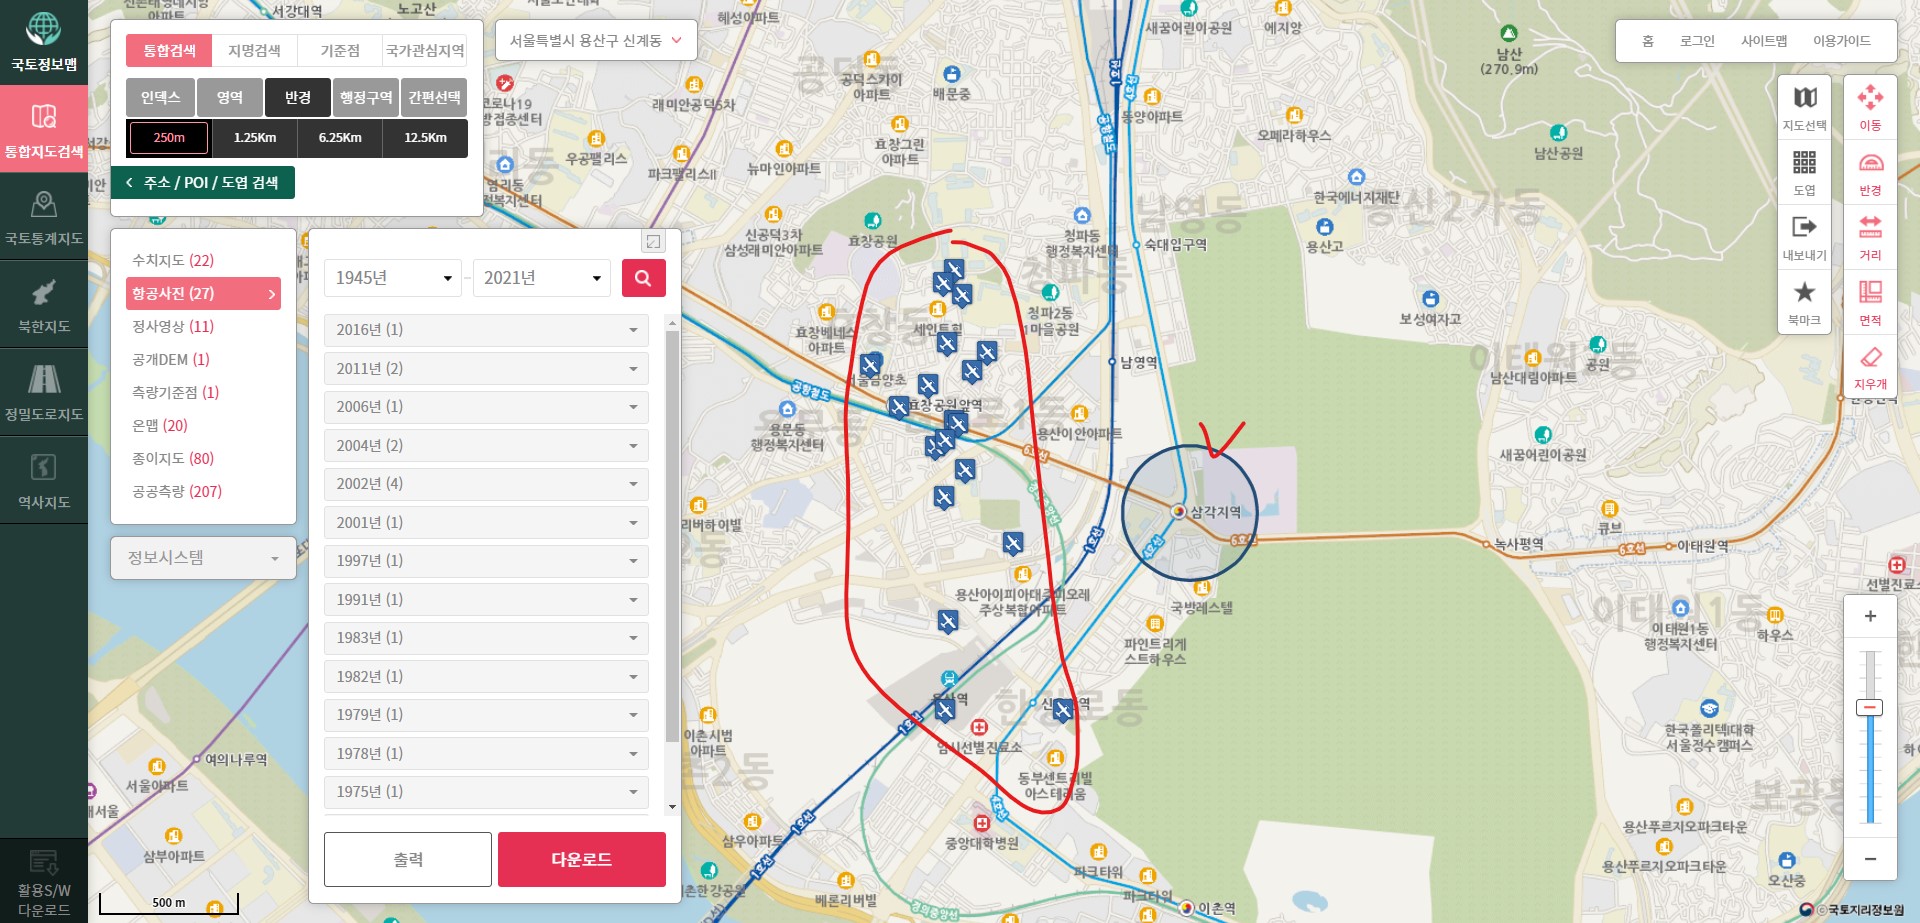Click the 지우개 eraser tool
The height and width of the screenshot is (923, 1920).
(x=1870, y=367)
